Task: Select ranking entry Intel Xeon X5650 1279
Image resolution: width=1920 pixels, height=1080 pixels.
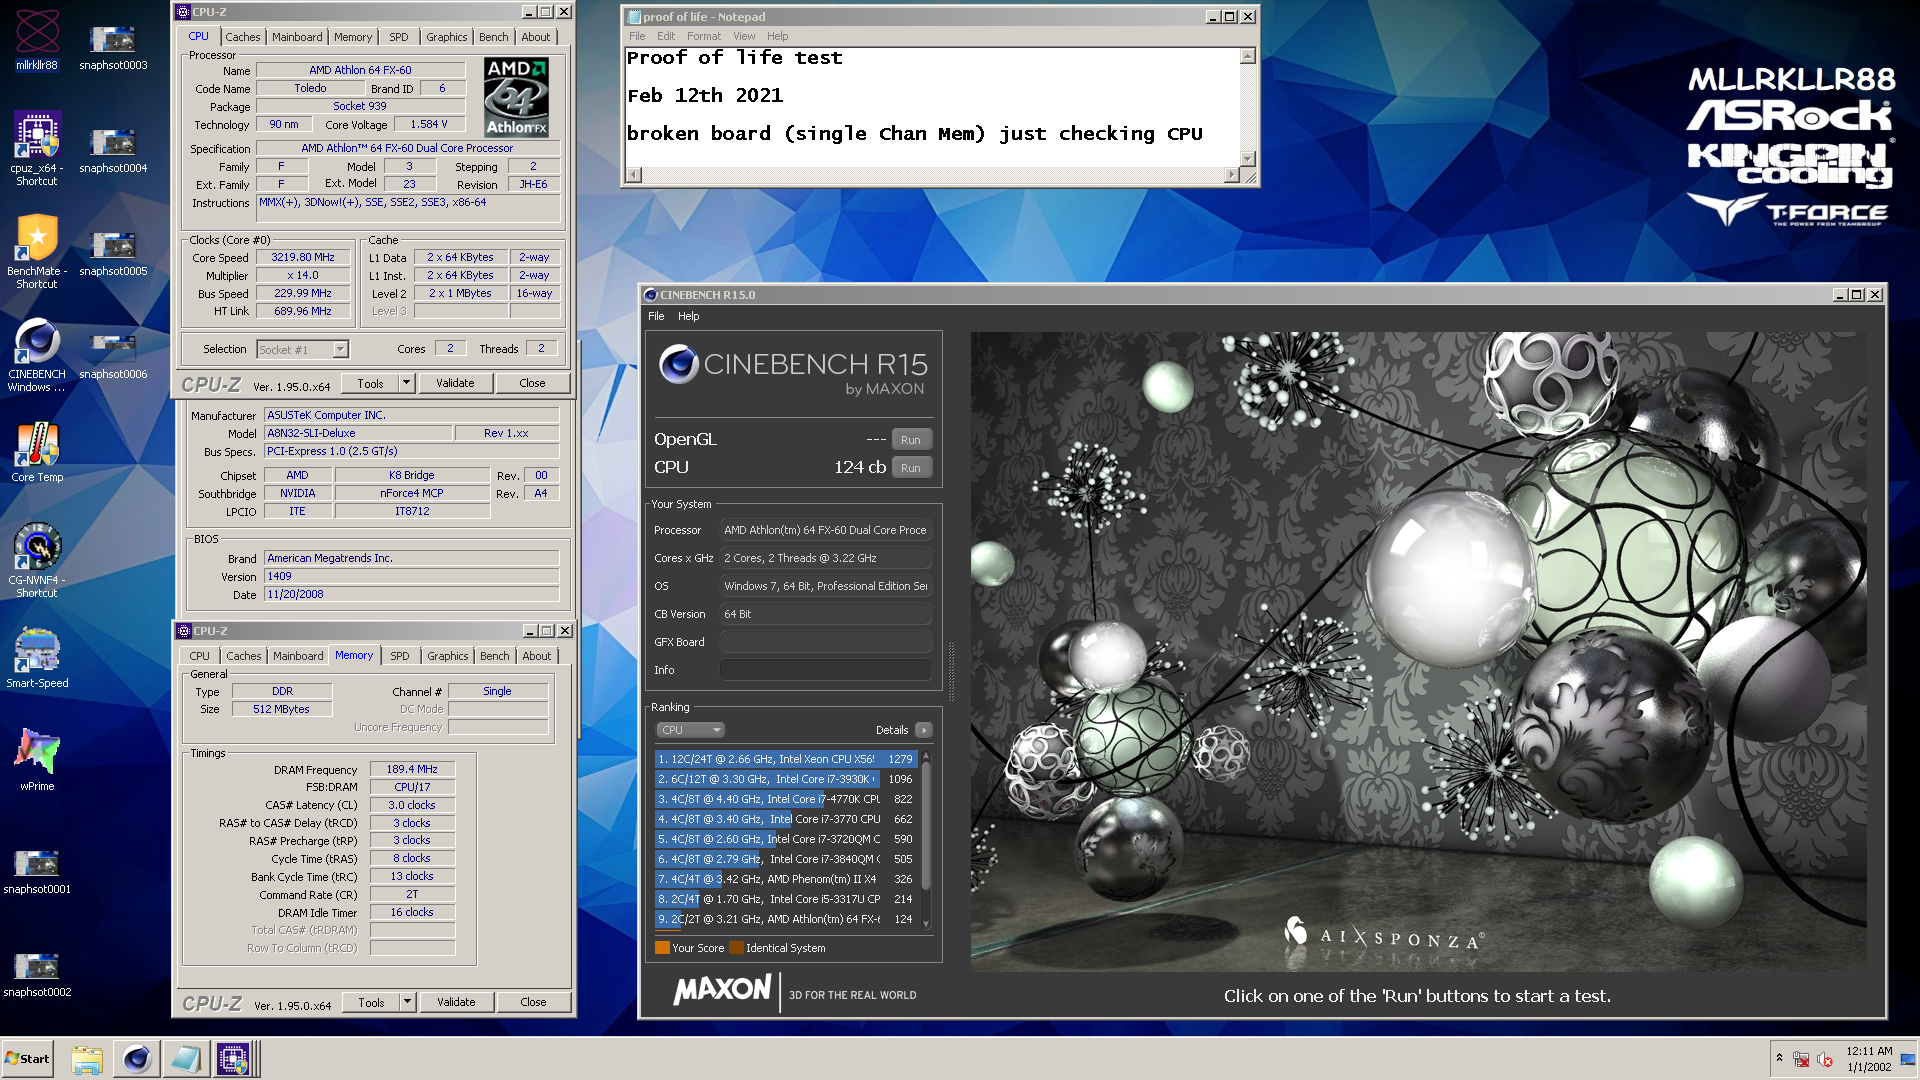Action: coord(786,759)
